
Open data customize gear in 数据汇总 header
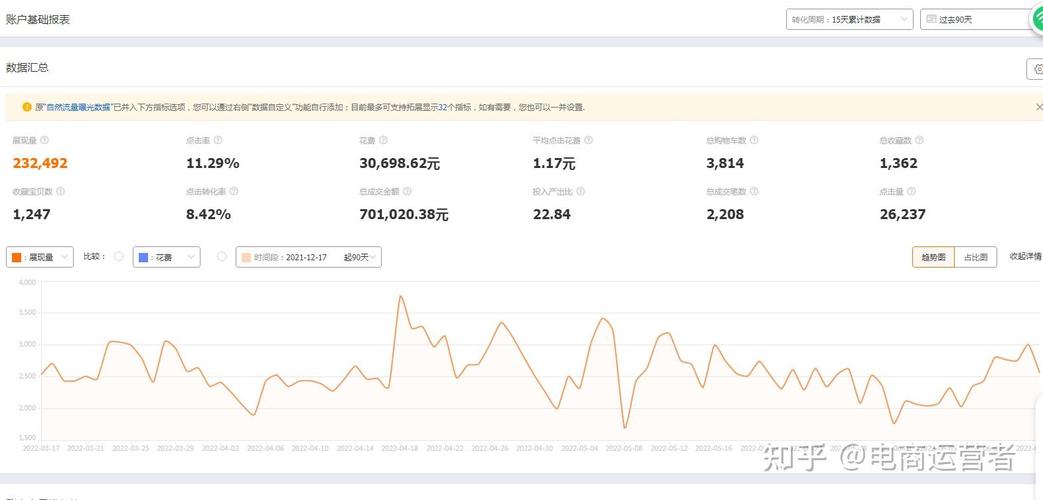(1037, 68)
